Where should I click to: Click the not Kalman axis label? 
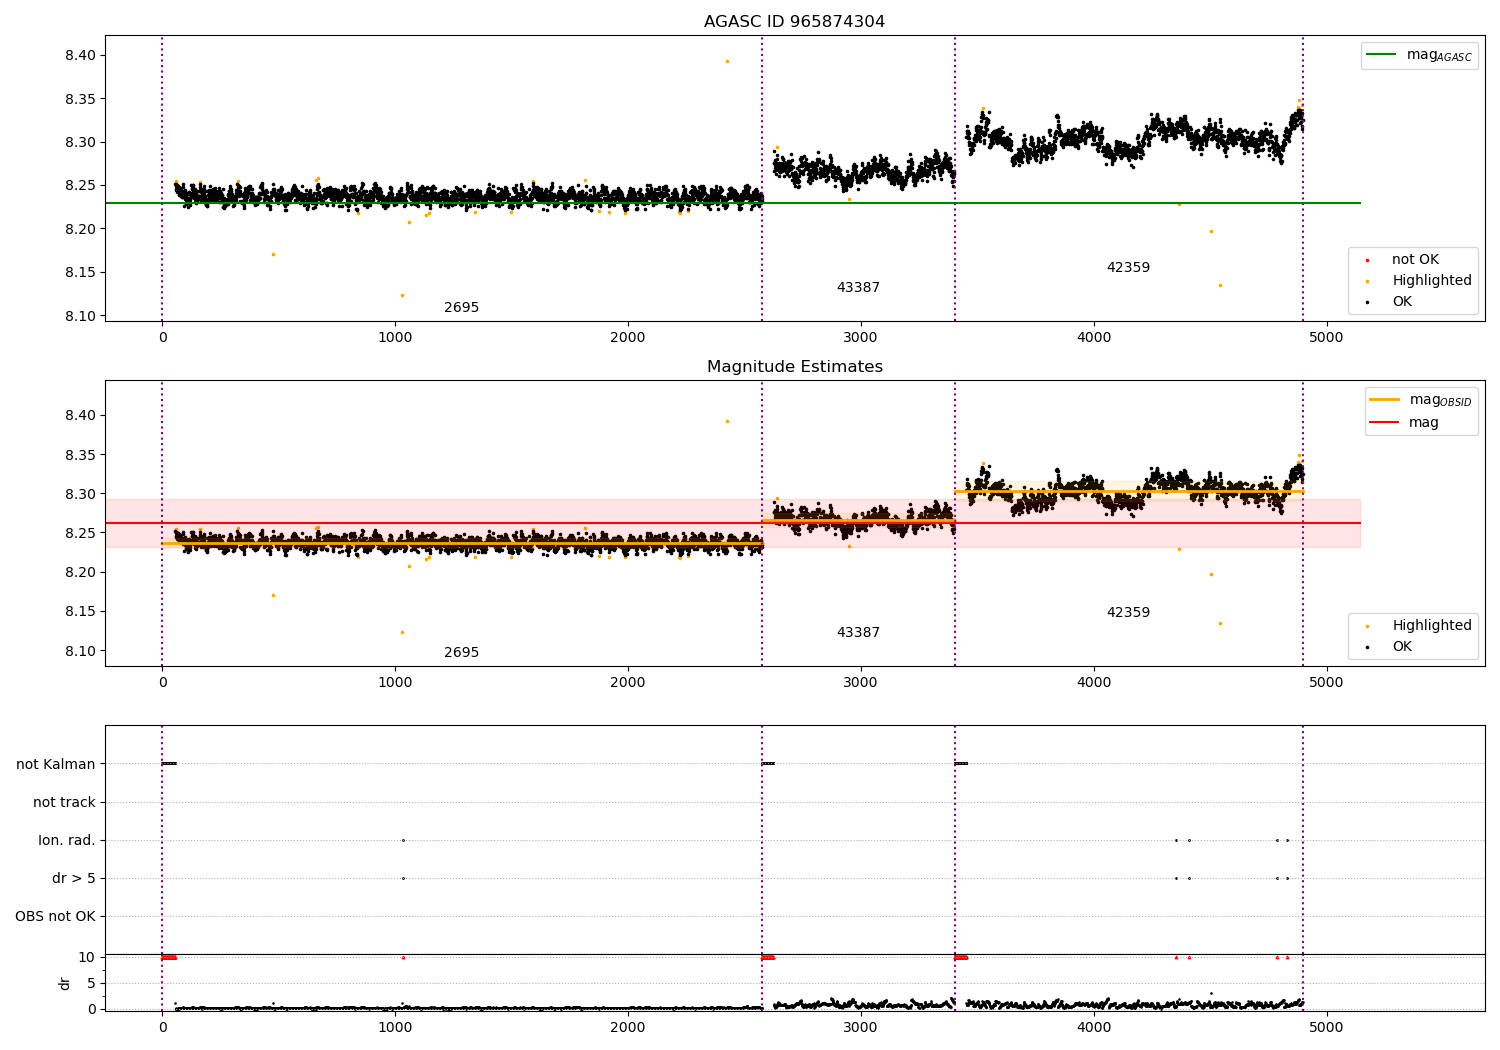pos(56,765)
